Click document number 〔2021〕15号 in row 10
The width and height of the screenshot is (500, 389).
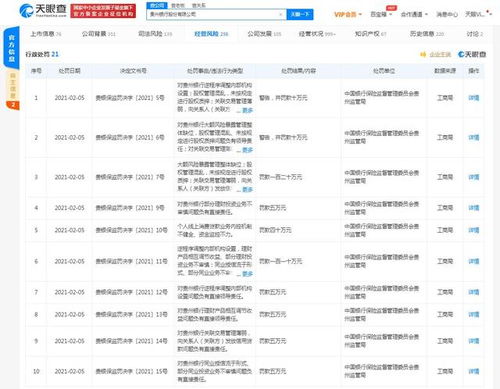pos(131,371)
